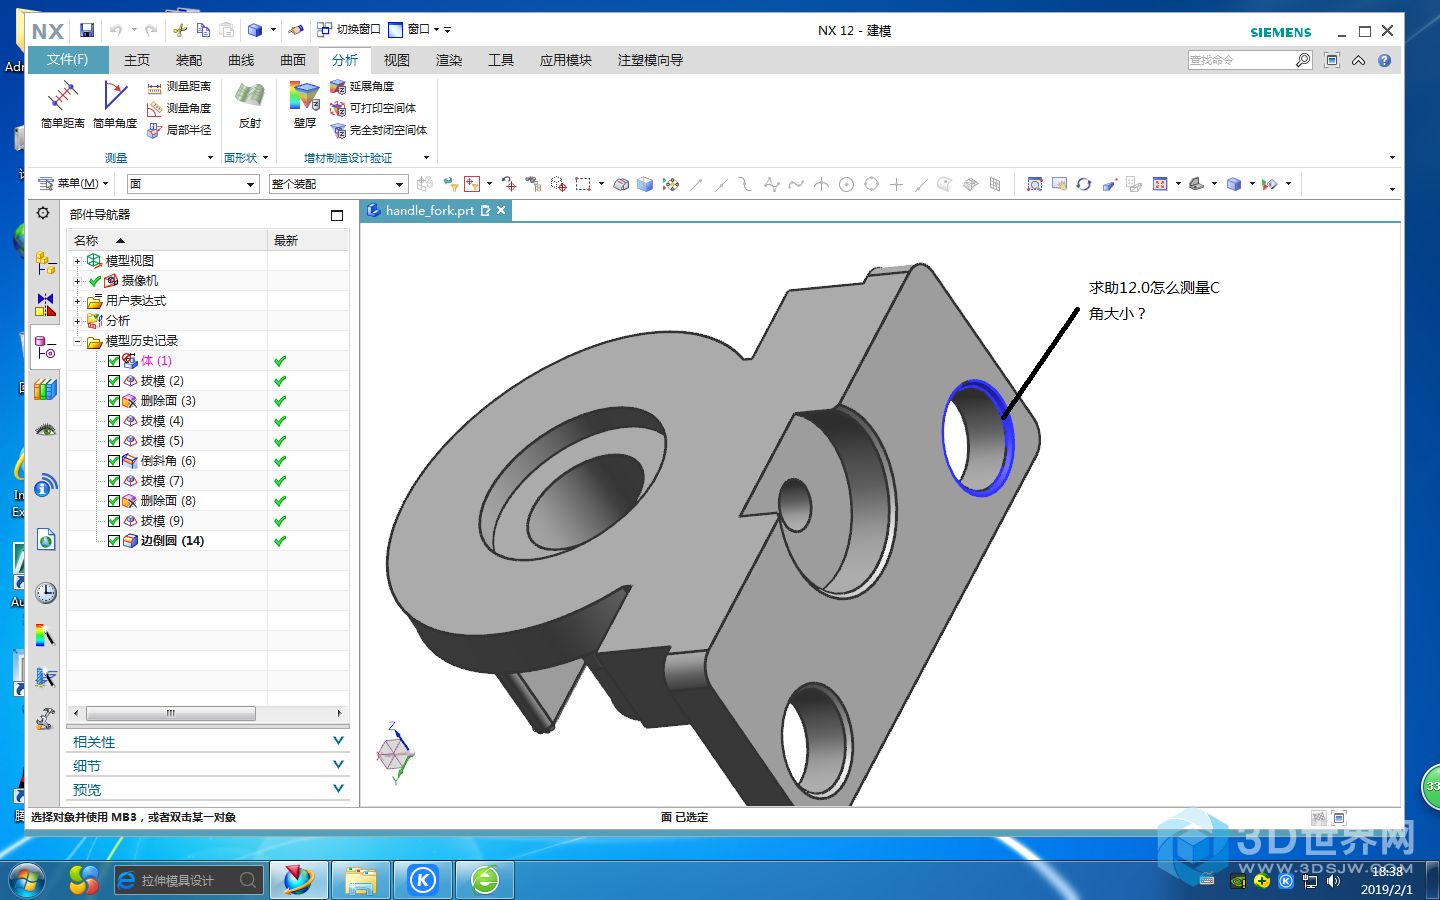Uncheck the 拔模 (2) feature checkbox
Viewport: 1440px width, 900px height.
114,381
